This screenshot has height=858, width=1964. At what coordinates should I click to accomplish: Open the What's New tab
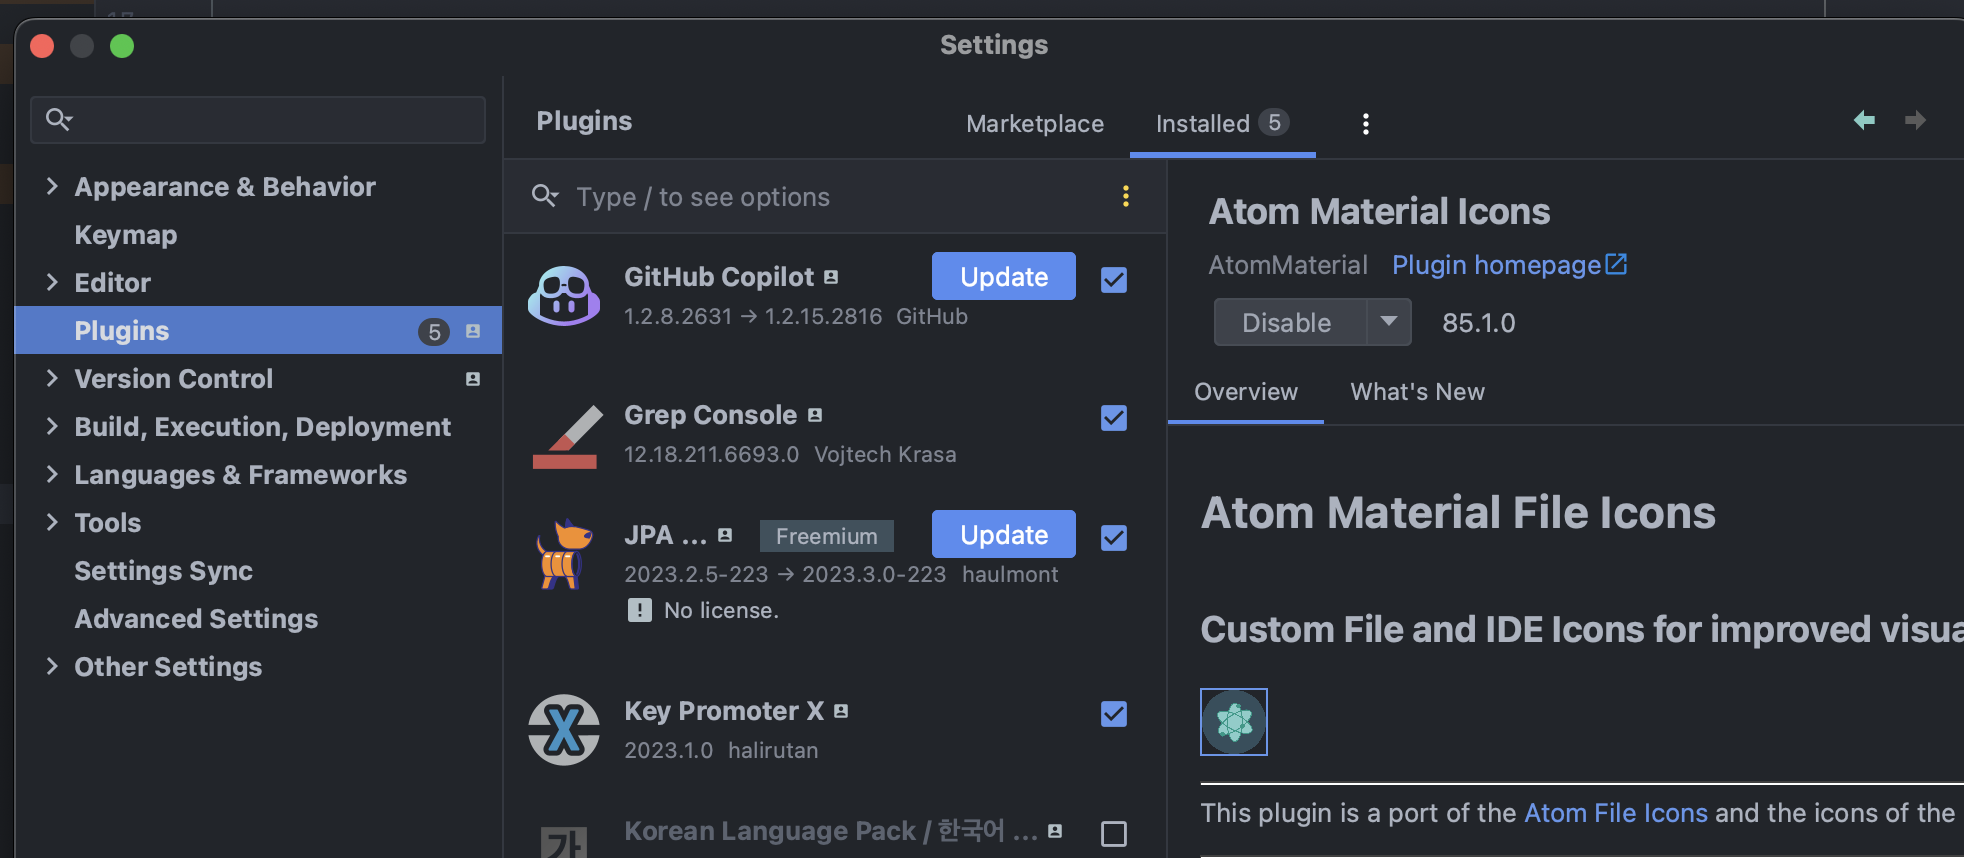click(1417, 392)
